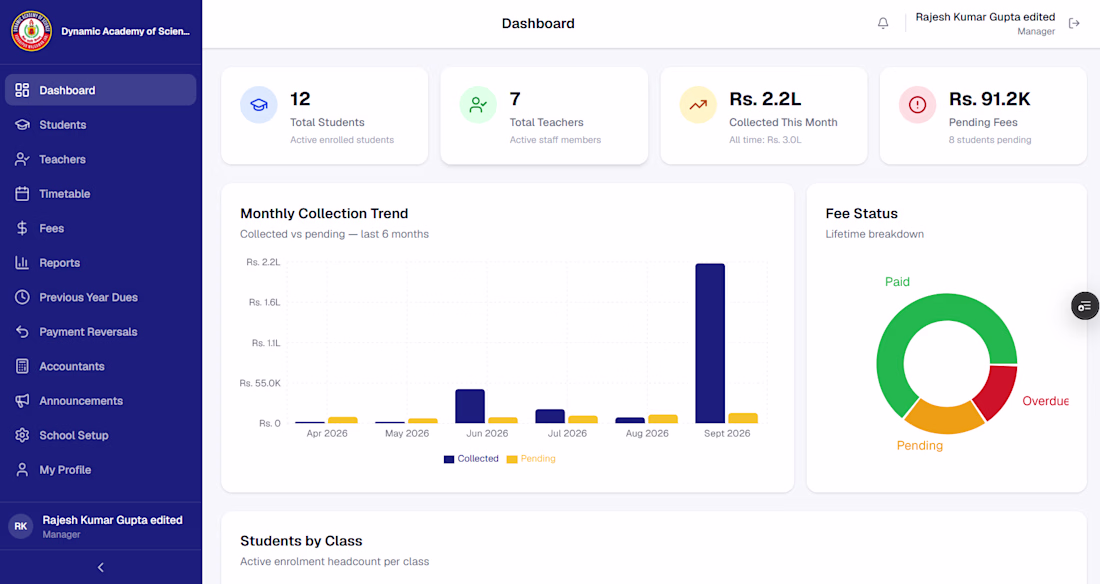1100x584 pixels.
Task: Click the Students graduation cap sidebar icon
Action: [x=22, y=124]
